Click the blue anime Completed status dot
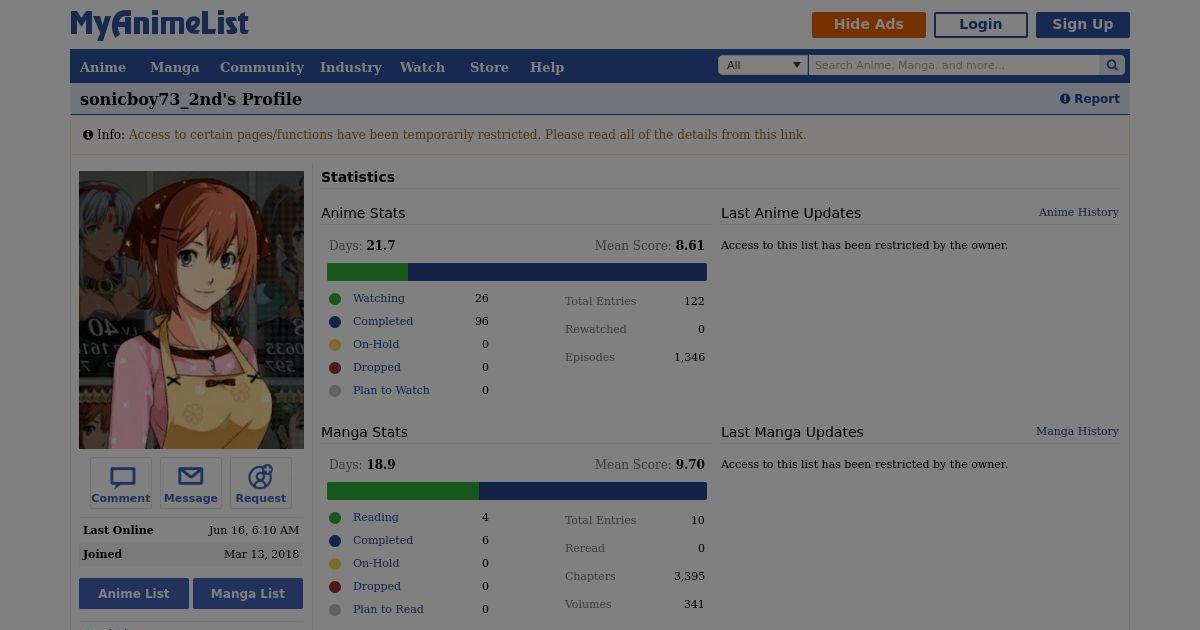1200x630 pixels. pyautogui.click(x=335, y=322)
